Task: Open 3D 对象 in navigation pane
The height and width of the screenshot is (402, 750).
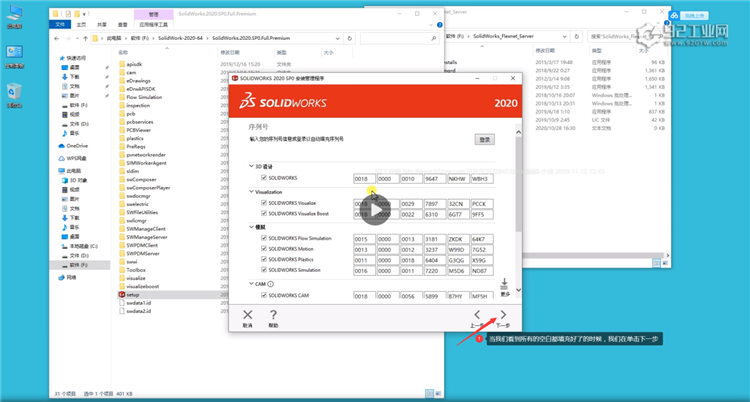Action: (x=76, y=180)
